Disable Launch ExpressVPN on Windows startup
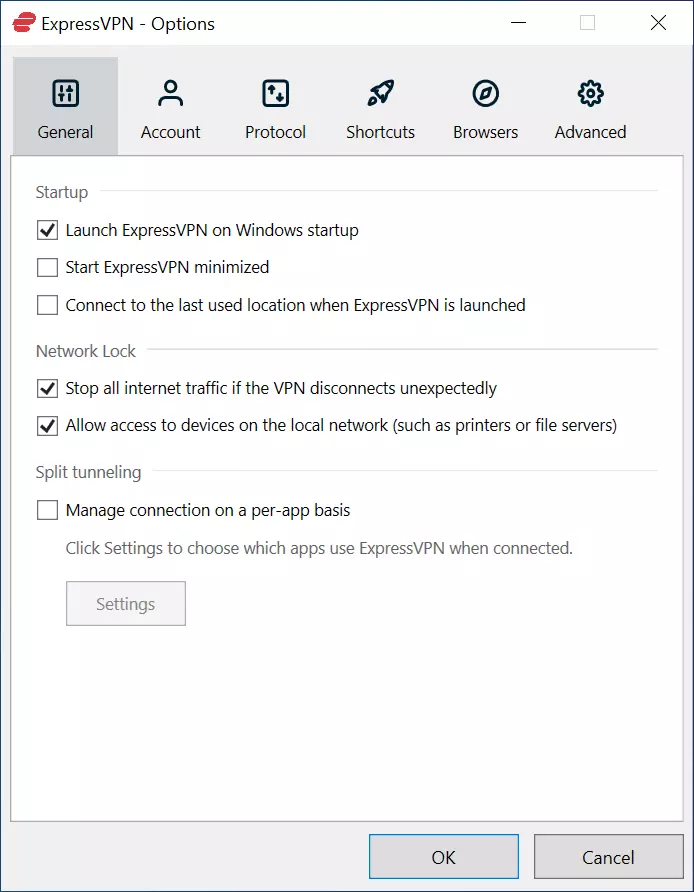 (47, 231)
